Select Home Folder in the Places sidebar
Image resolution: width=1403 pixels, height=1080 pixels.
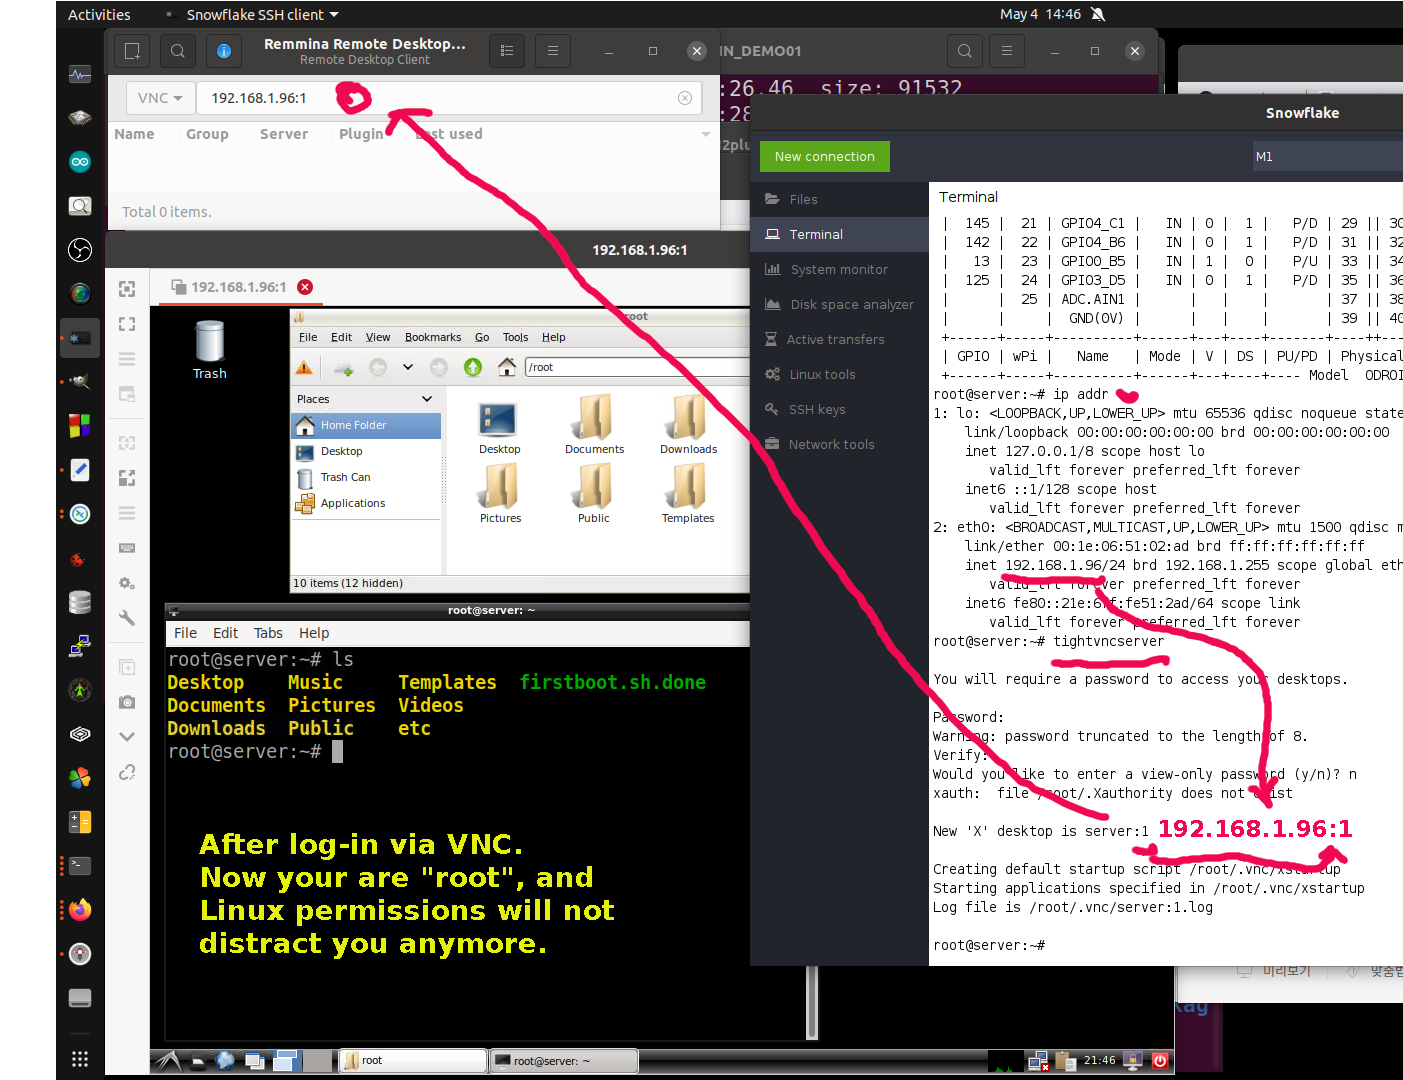366,425
